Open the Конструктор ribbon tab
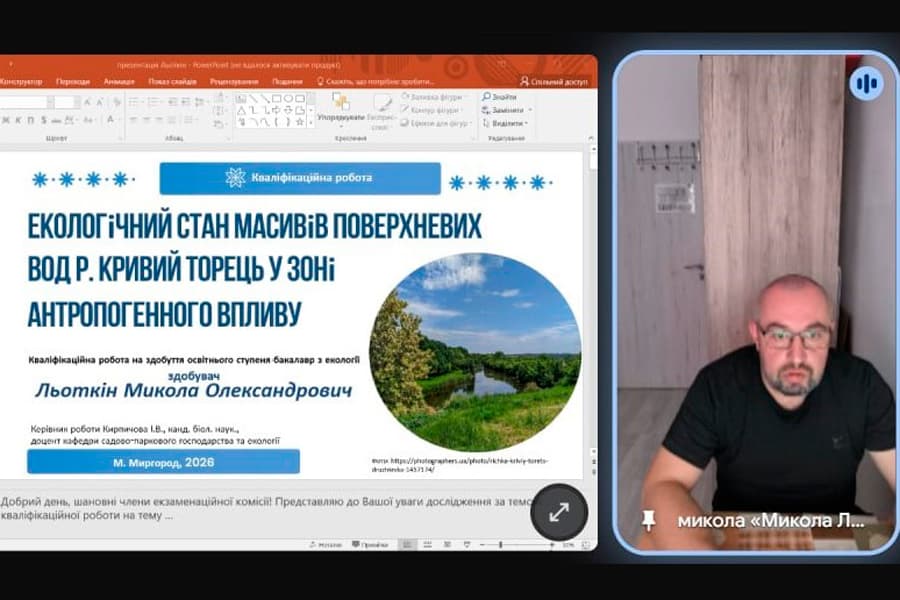This screenshot has width=900, height=600. click(21, 82)
